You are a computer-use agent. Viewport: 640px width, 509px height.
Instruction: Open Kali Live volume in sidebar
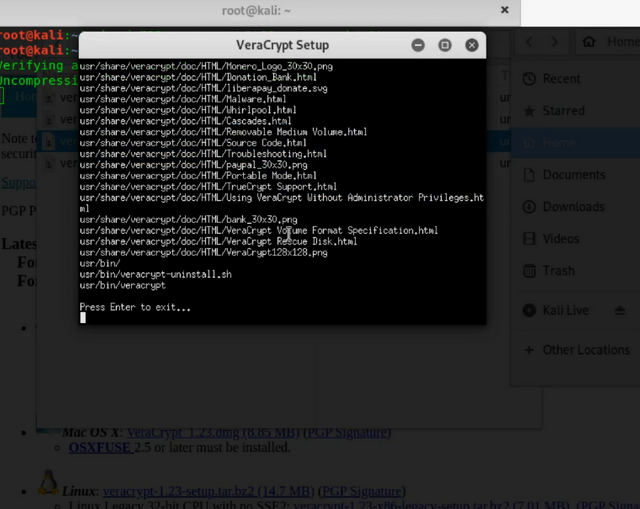tap(565, 310)
